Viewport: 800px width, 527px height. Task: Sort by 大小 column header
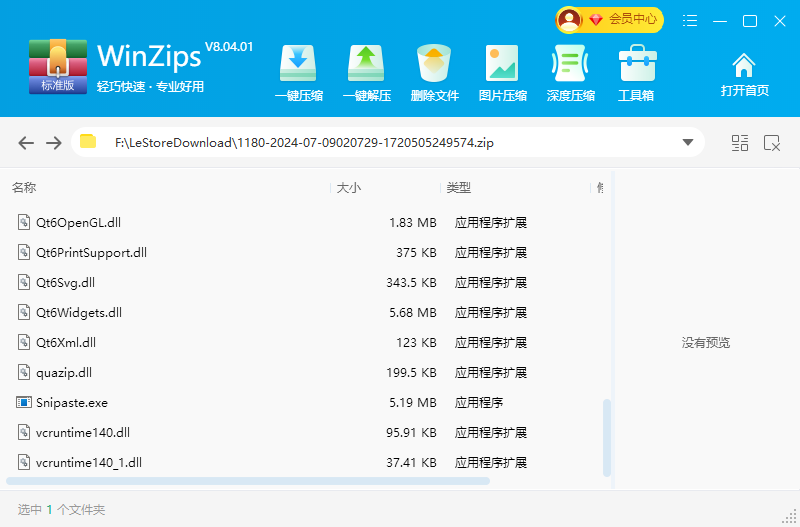[349, 188]
